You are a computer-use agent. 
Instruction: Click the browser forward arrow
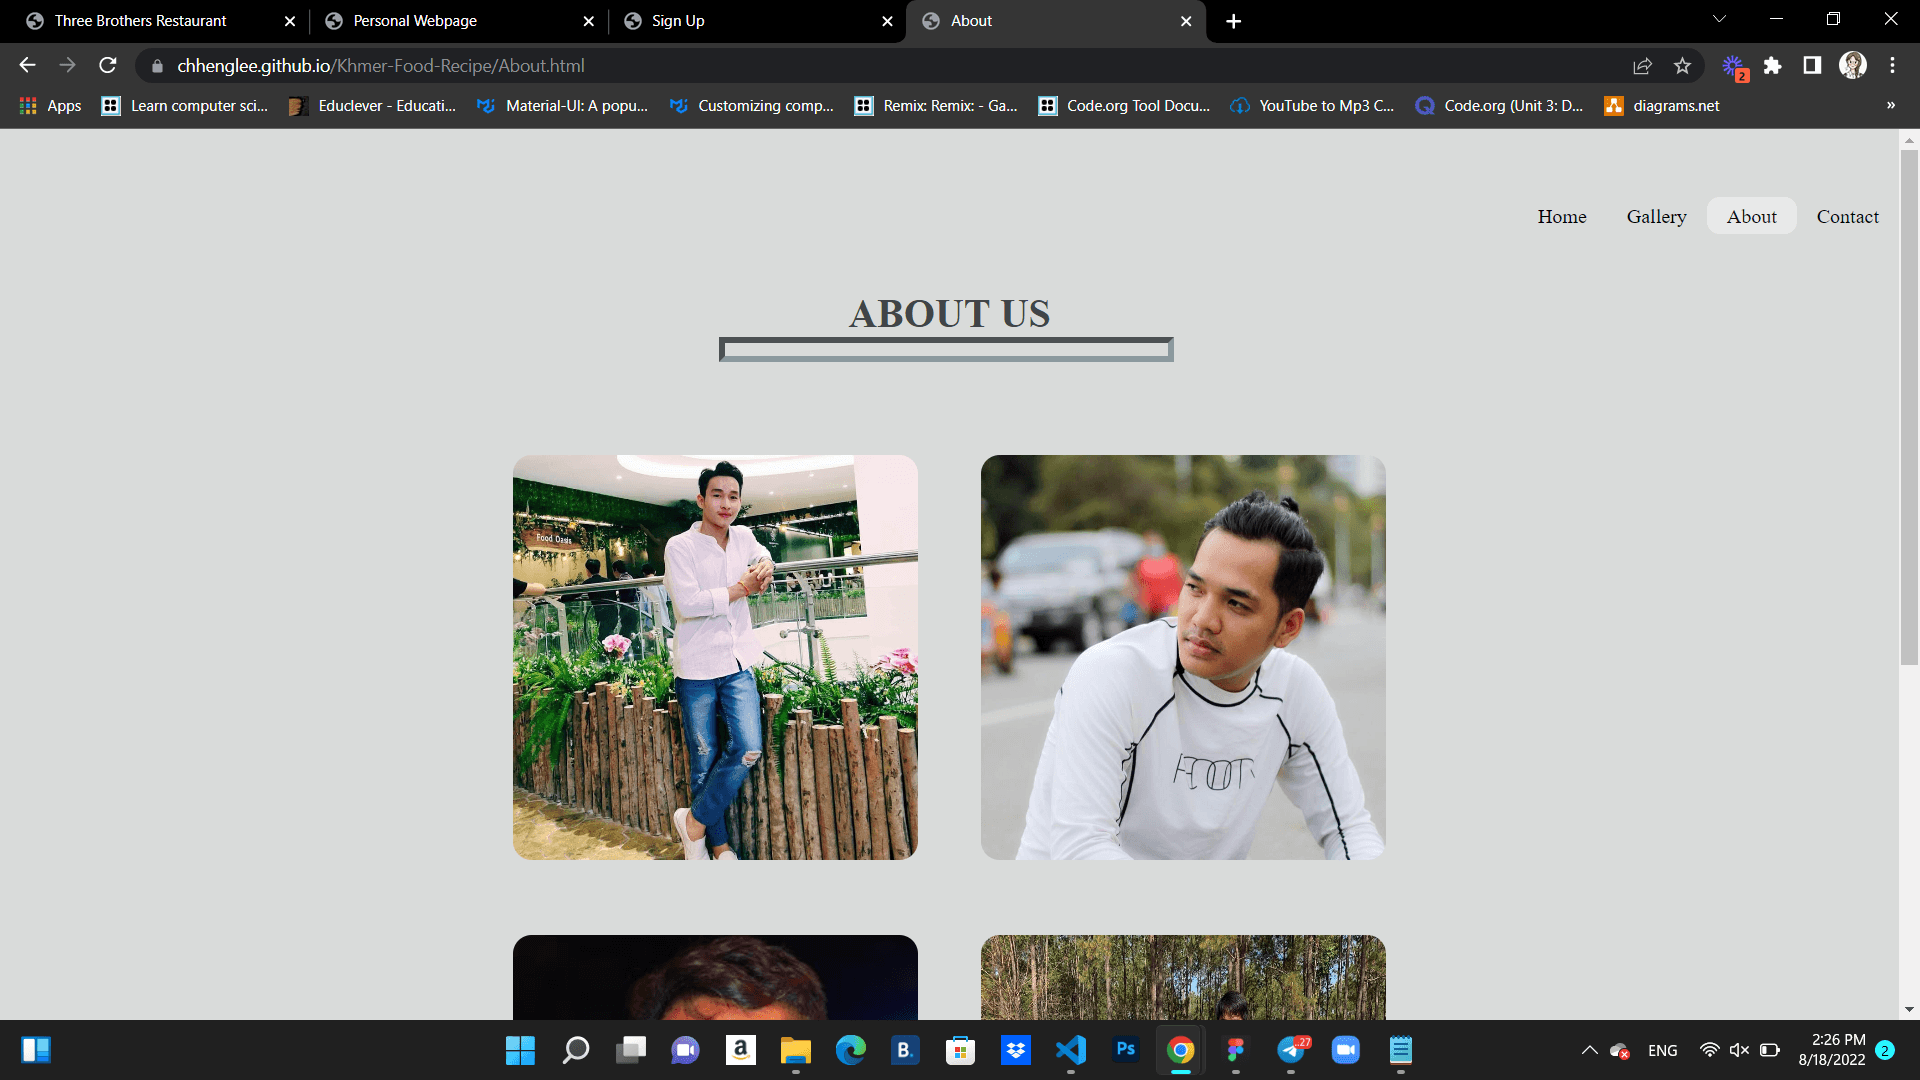67,65
